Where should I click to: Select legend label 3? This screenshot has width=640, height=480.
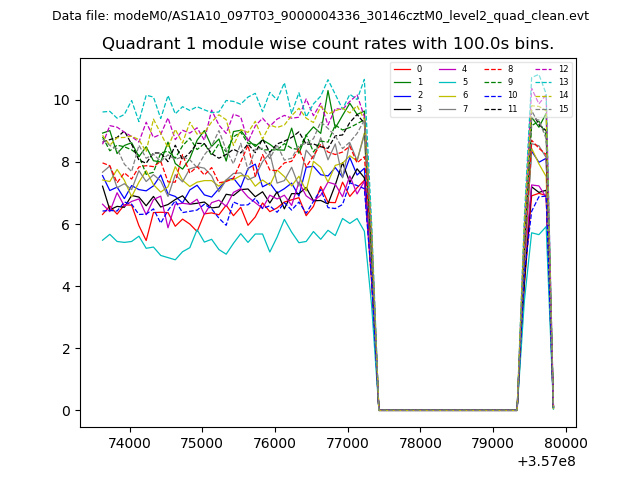click(x=419, y=108)
